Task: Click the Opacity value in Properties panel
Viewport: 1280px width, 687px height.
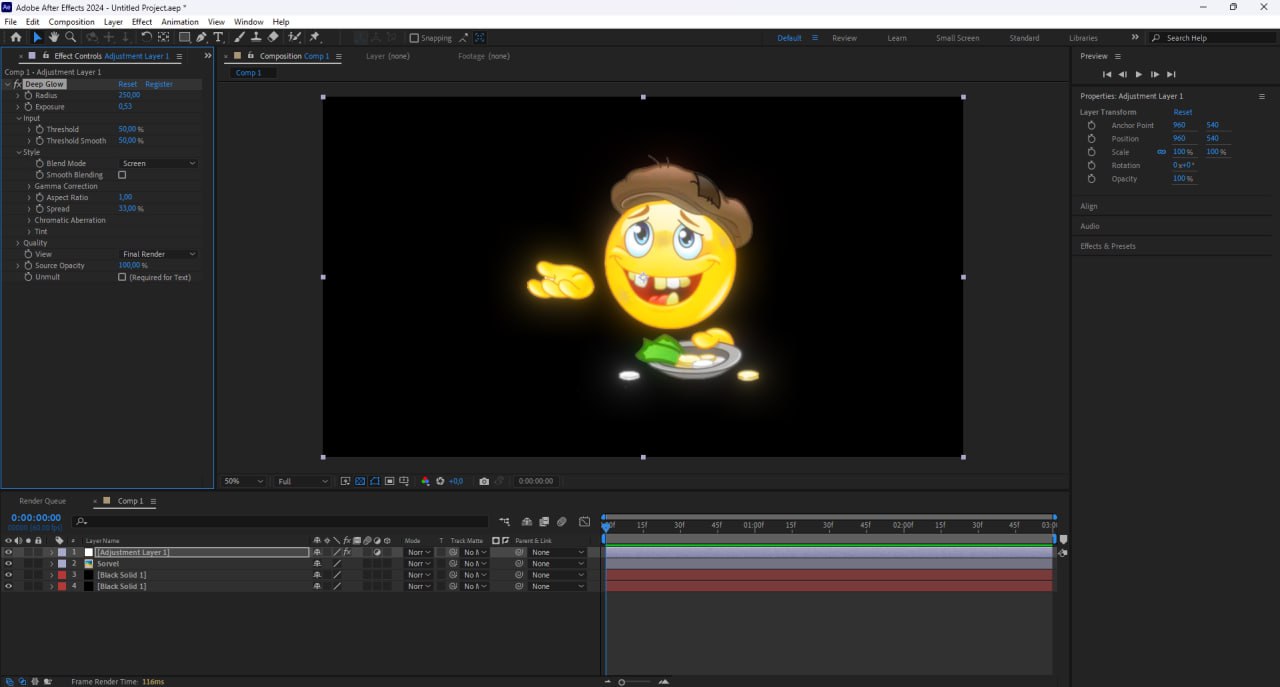Action: pos(1183,179)
